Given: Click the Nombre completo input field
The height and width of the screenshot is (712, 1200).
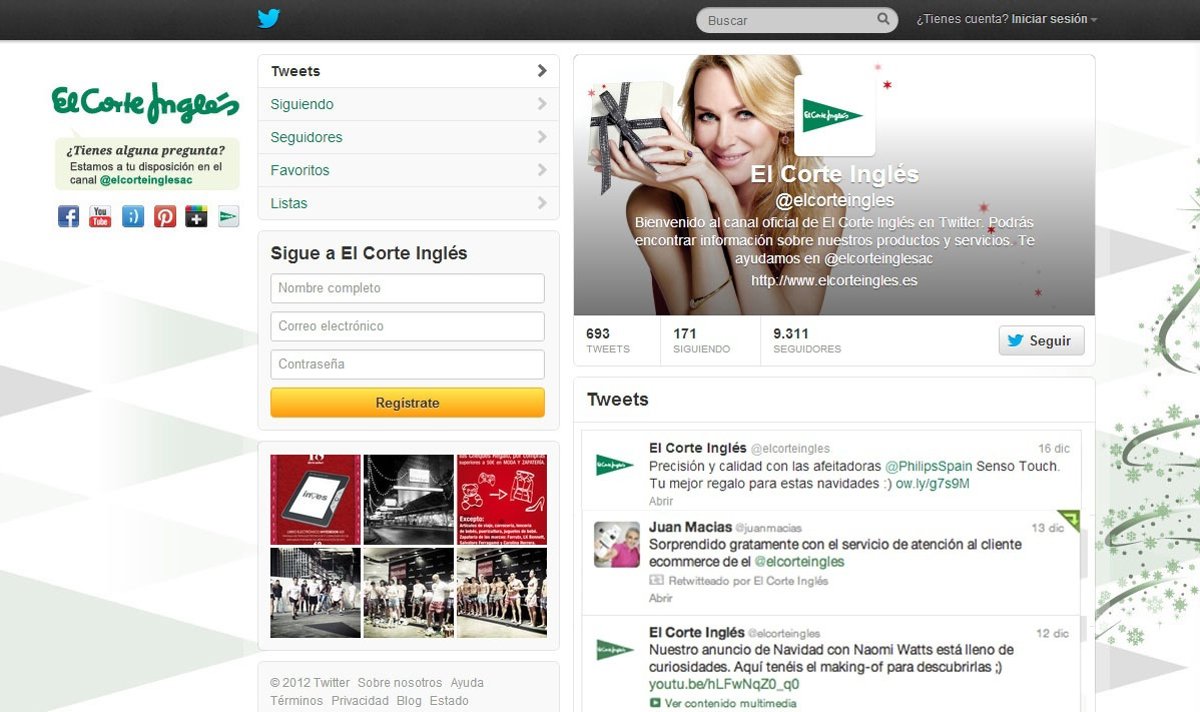Looking at the screenshot, I should [x=407, y=288].
